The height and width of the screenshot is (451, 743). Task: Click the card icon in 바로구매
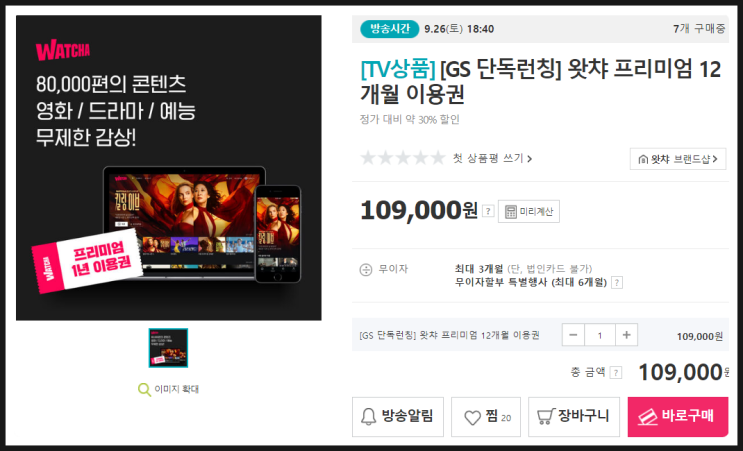647,417
